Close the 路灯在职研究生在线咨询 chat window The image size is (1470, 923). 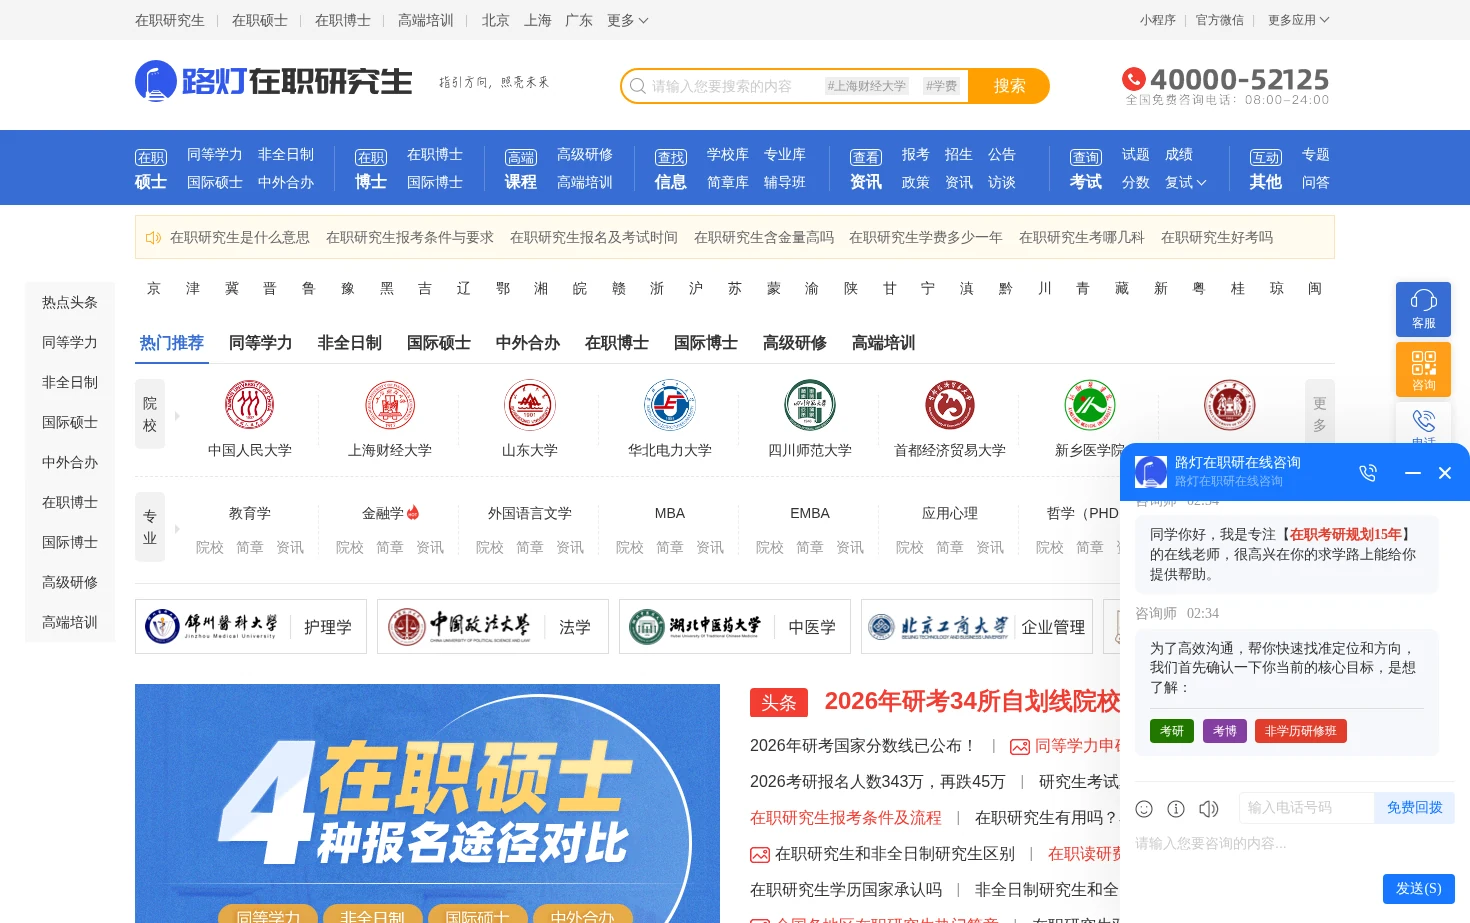[x=1445, y=473]
